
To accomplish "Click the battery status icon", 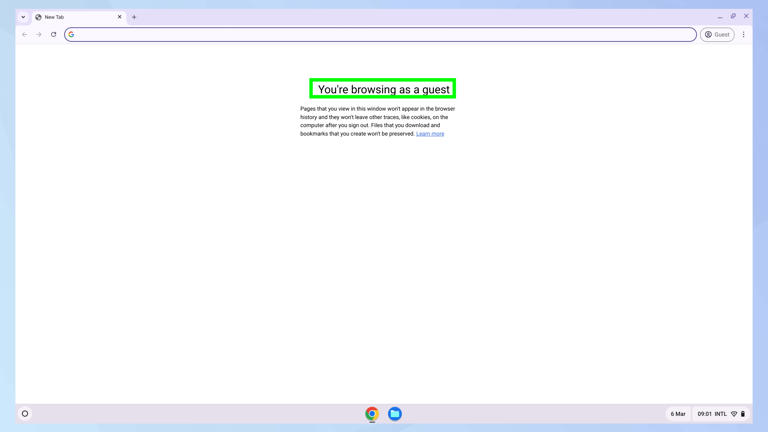I will click(743, 414).
